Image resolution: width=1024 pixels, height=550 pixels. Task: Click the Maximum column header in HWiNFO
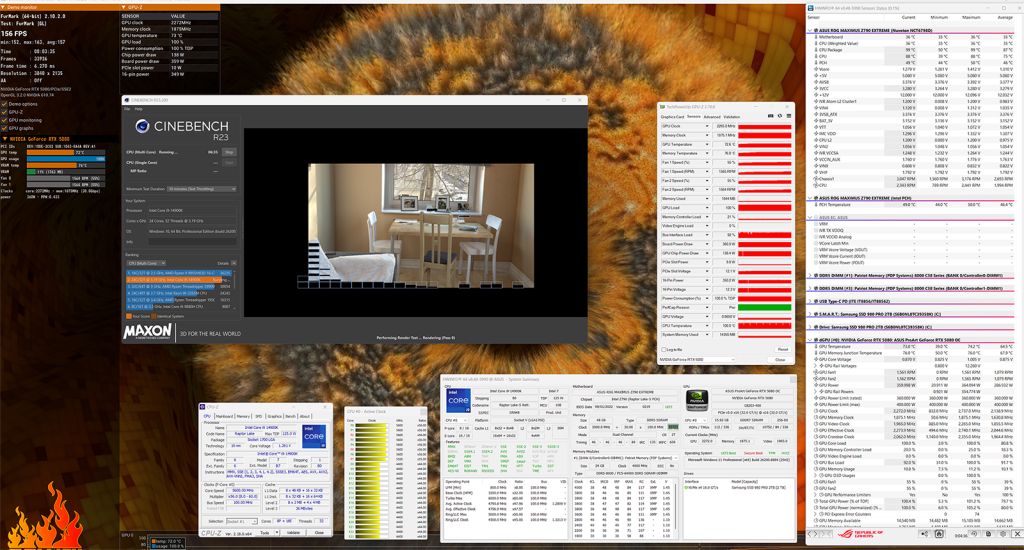click(x=971, y=18)
